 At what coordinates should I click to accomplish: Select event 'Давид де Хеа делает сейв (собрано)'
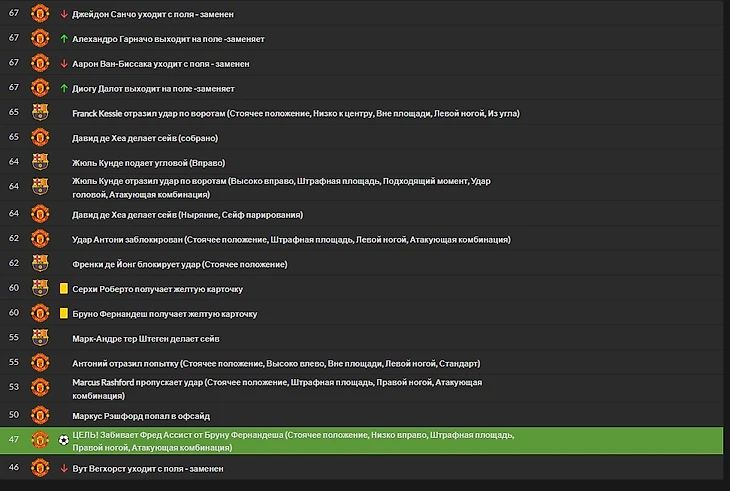(x=145, y=138)
